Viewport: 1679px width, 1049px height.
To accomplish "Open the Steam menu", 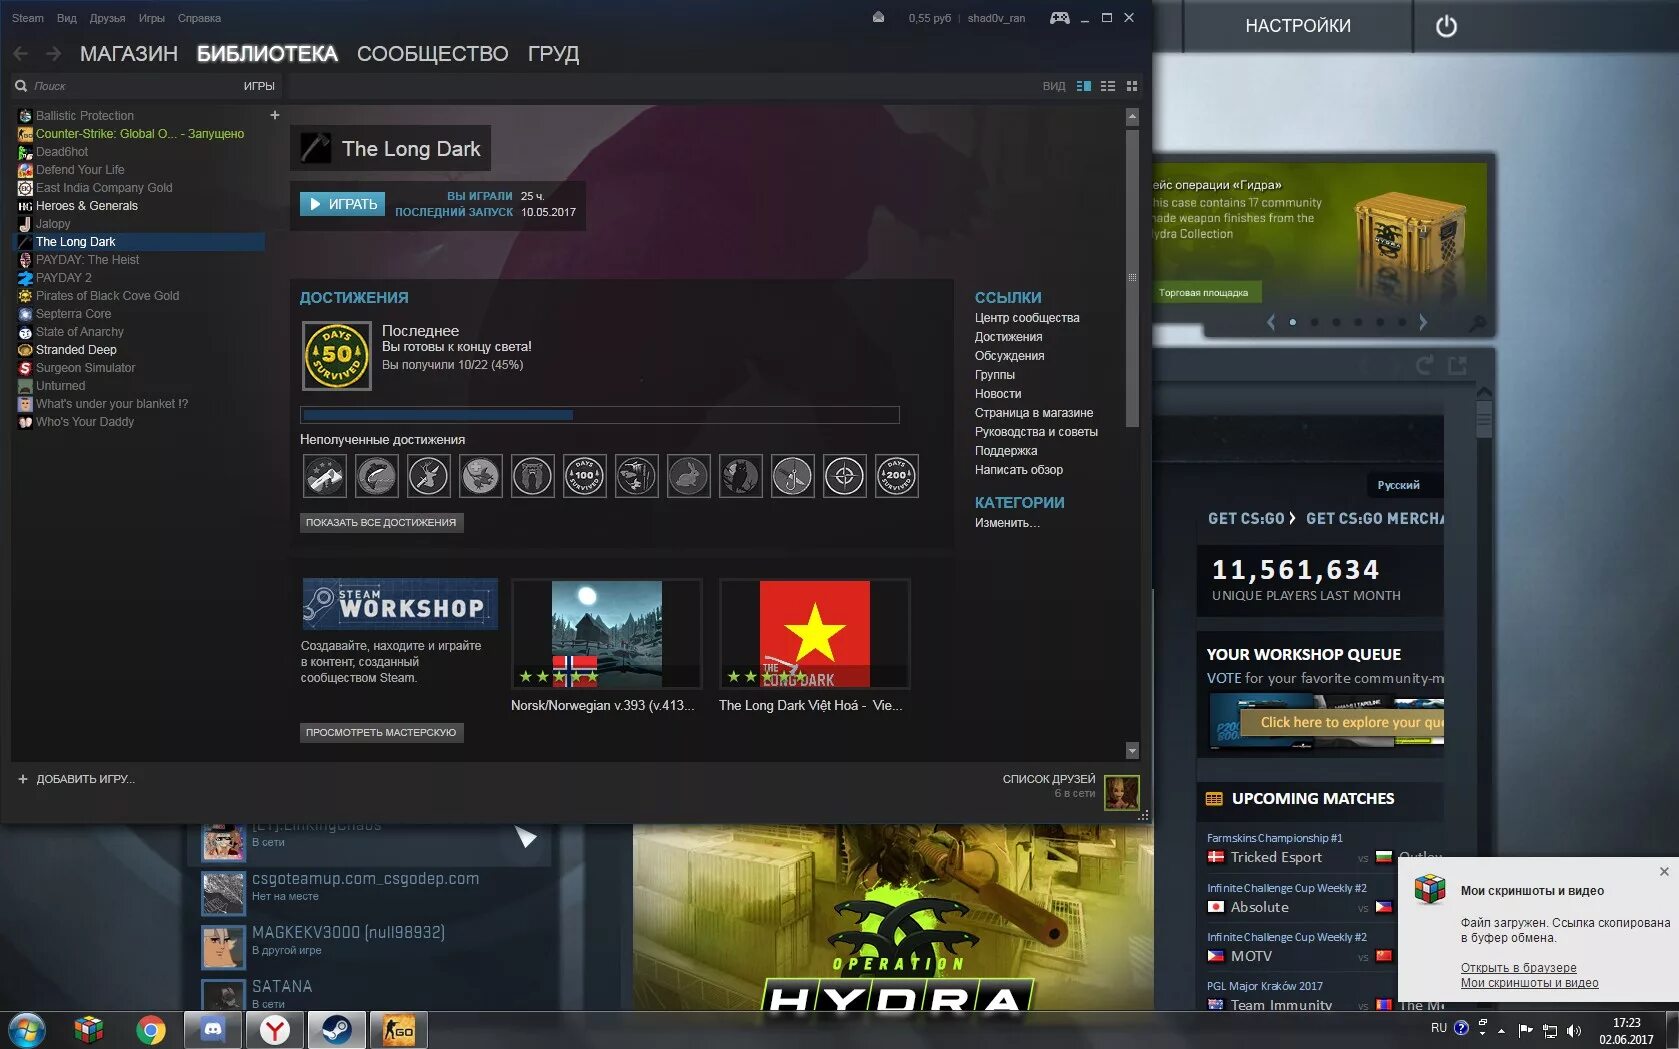I will 28,18.
